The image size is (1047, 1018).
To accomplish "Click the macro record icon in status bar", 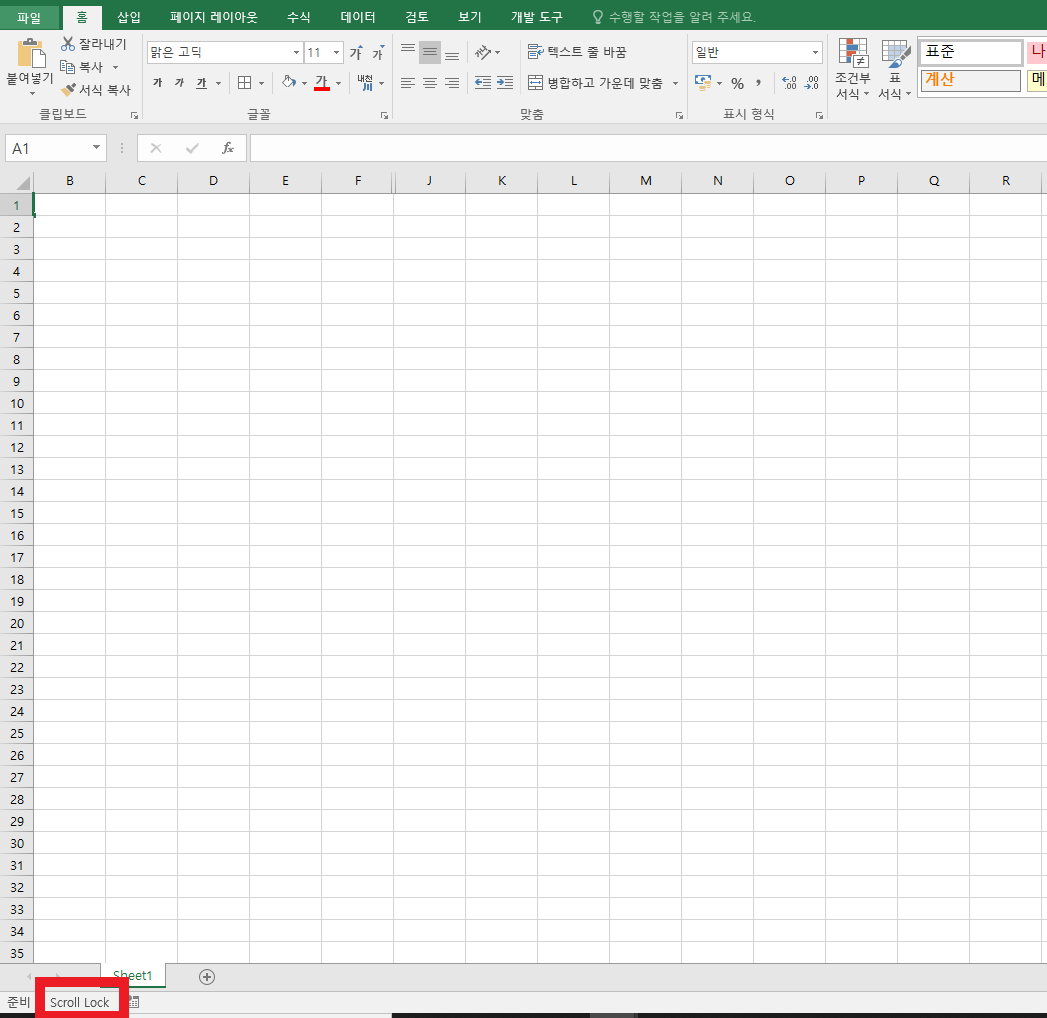I will [x=134, y=1002].
